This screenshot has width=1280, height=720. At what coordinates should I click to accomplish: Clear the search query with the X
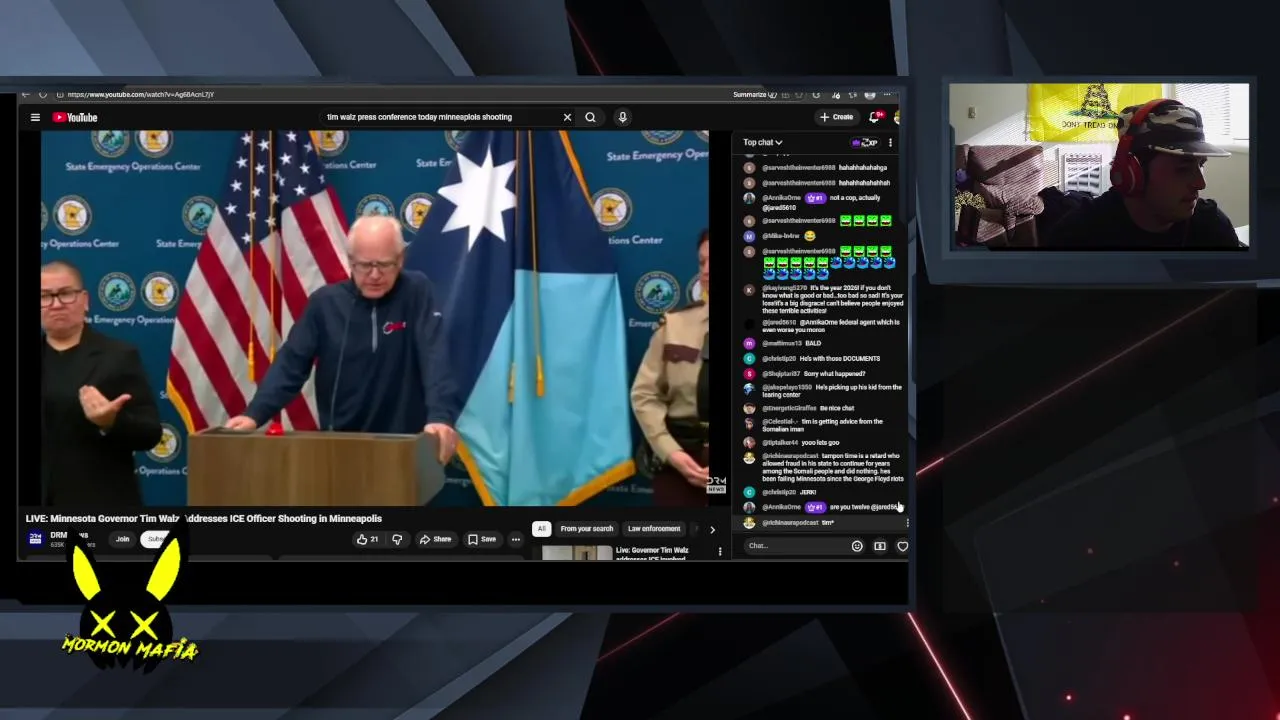click(567, 117)
